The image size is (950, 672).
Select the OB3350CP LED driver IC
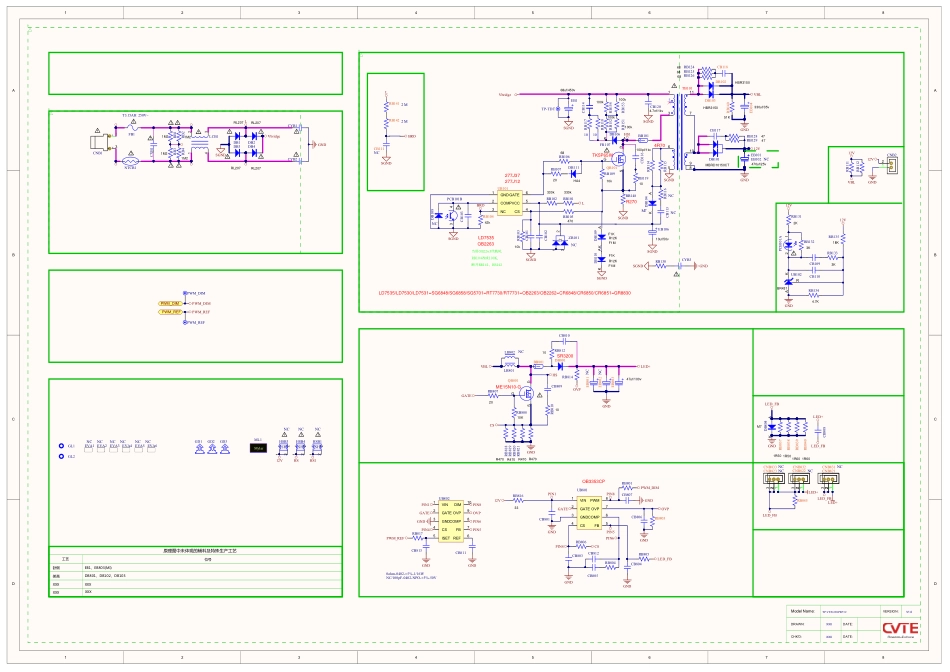589,511
